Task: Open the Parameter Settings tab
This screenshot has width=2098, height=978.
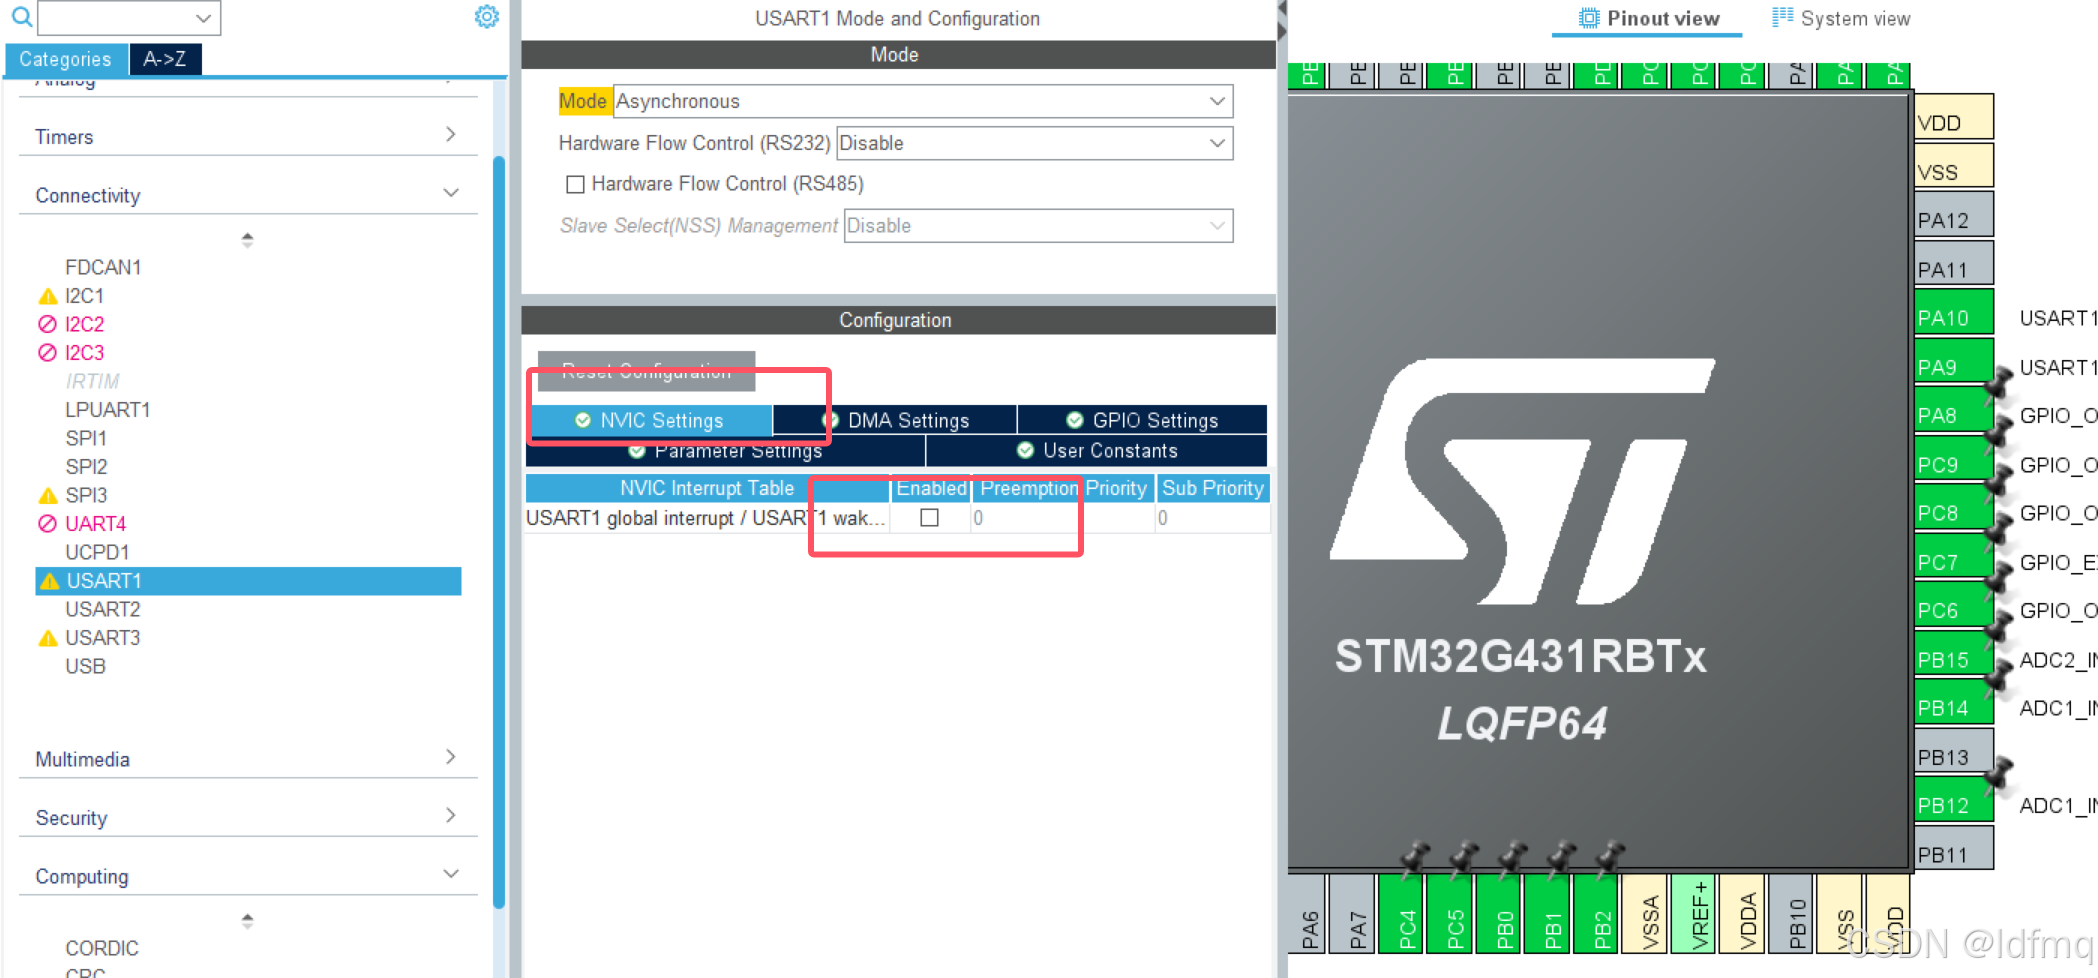Action: click(x=726, y=451)
